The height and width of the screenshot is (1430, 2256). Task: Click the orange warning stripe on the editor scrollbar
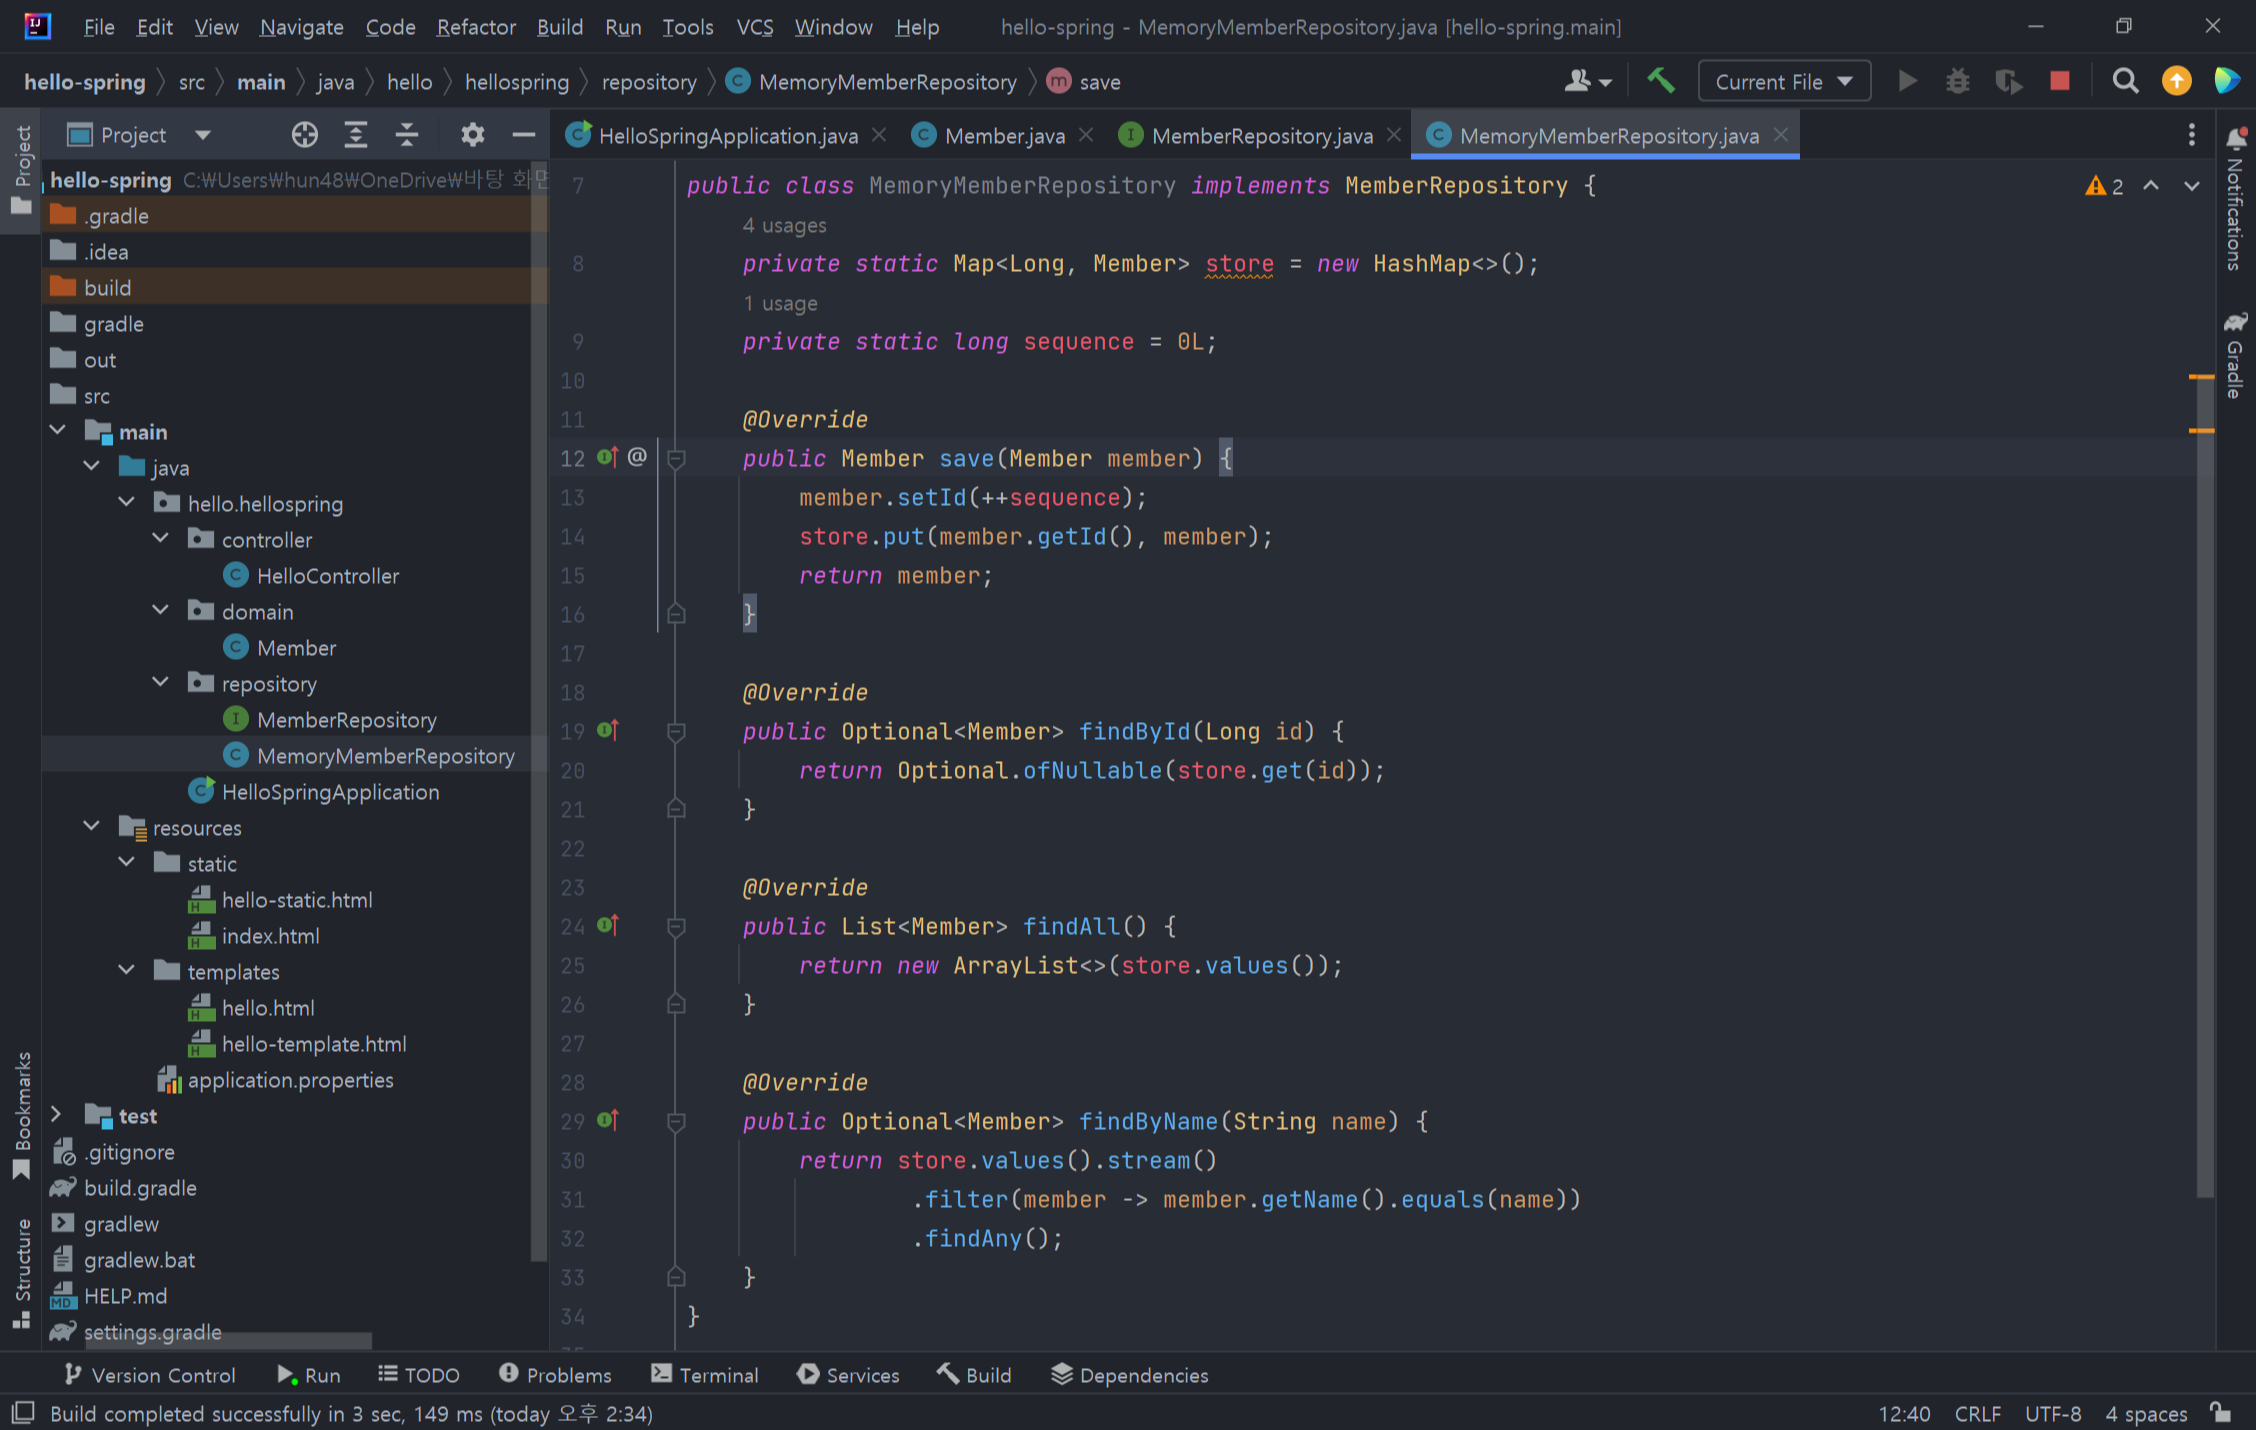point(2200,377)
